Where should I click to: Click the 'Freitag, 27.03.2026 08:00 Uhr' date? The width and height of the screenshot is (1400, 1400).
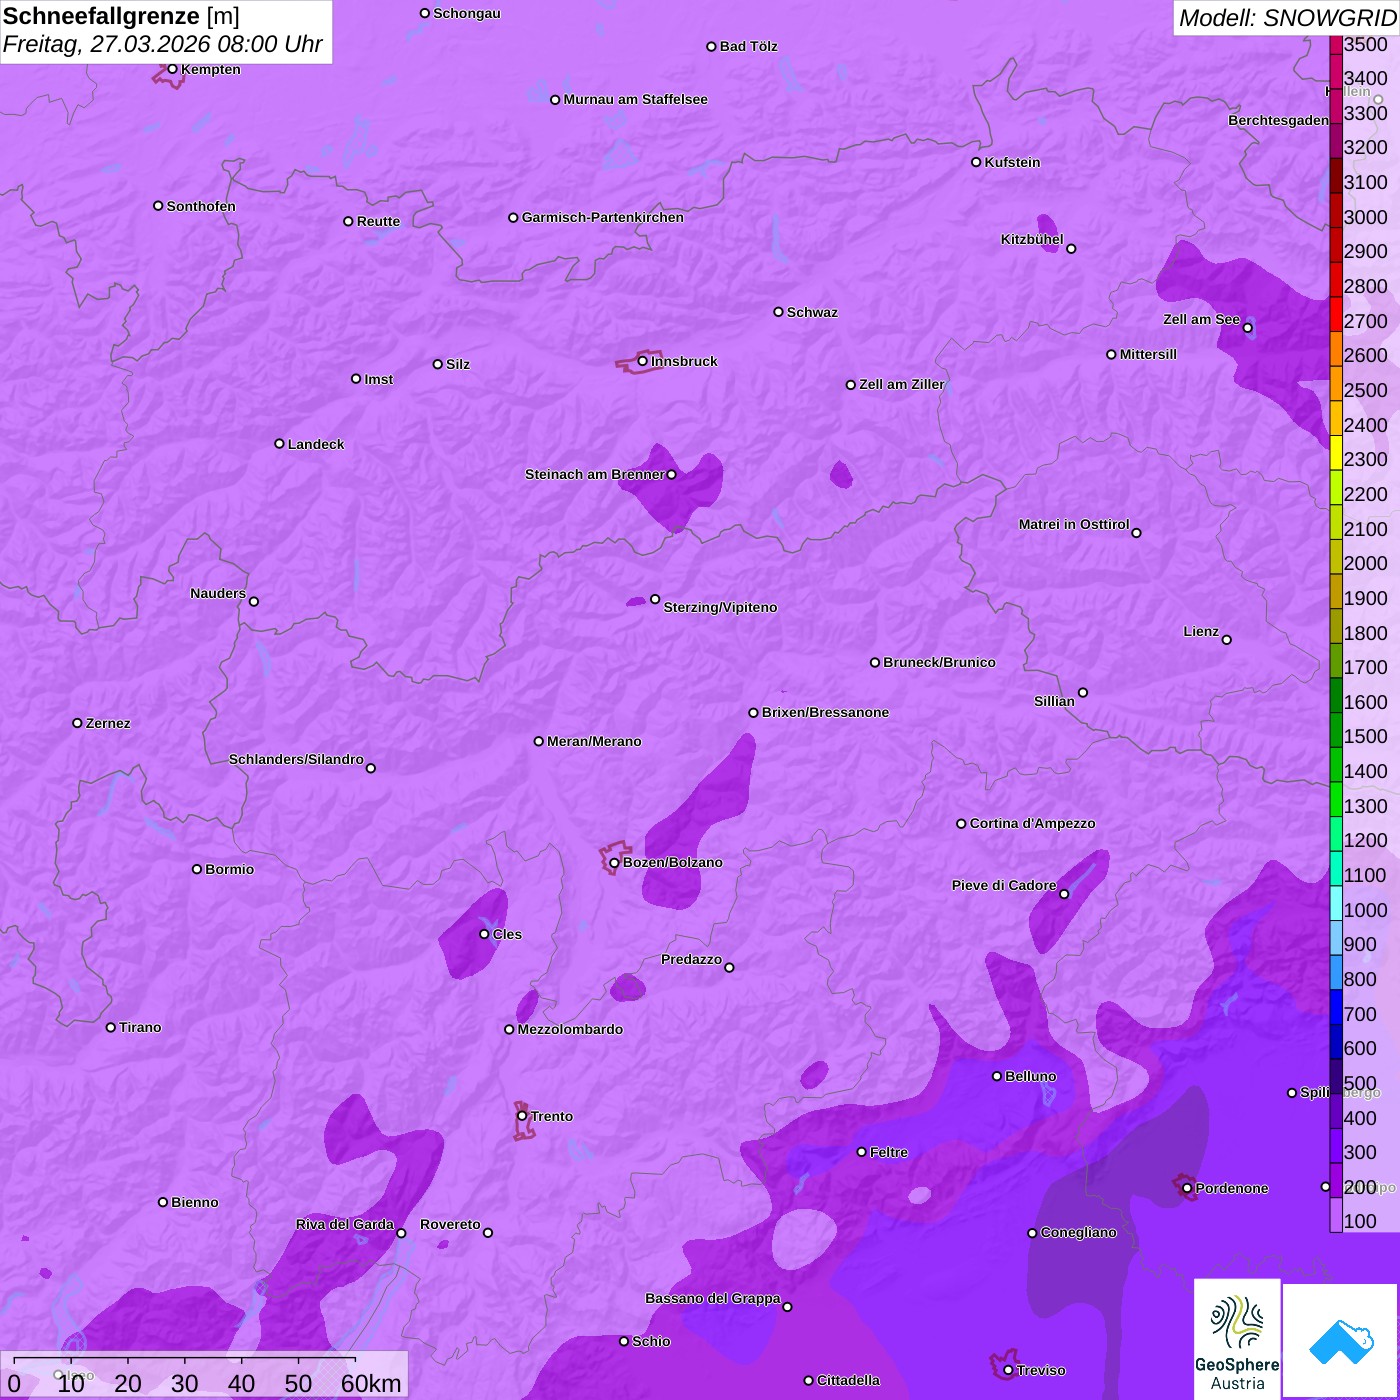click(163, 45)
